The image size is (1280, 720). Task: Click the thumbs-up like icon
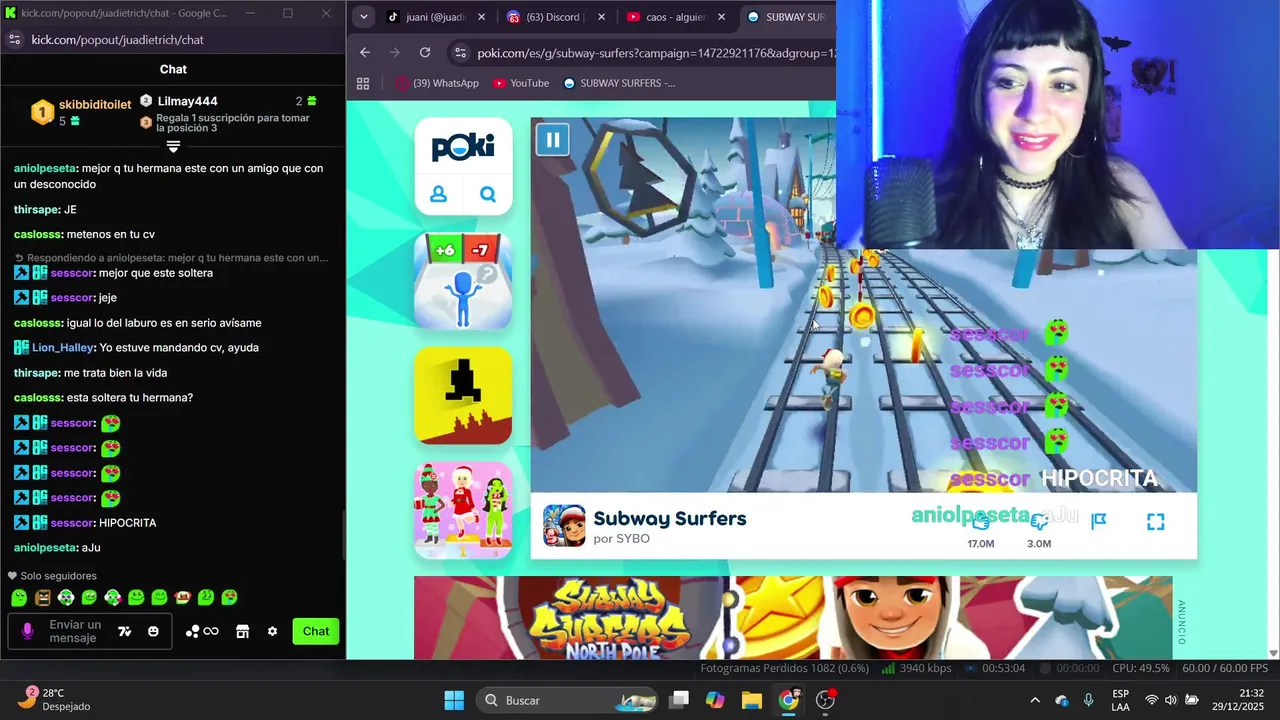tap(981, 520)
